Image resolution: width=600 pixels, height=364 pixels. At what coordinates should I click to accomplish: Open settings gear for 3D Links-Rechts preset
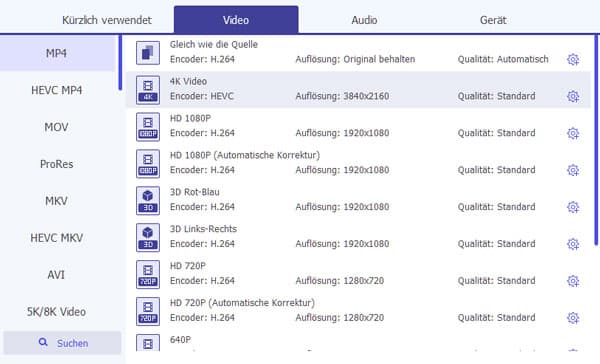572,244
